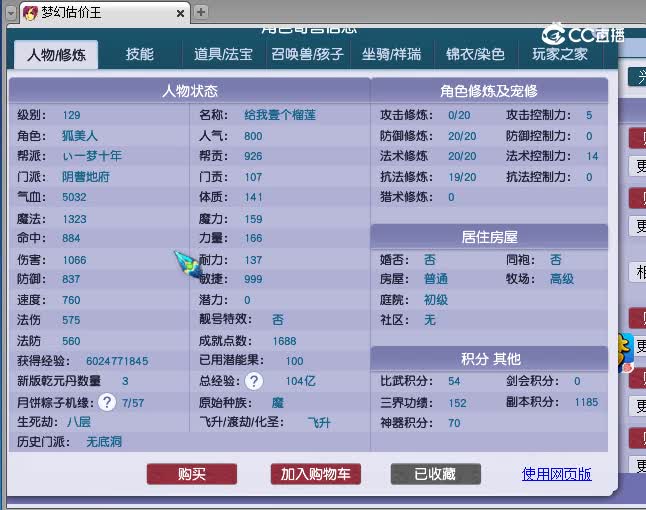Click character name 给我壹个榴莲
Viewport: 646px width, 510px height.
pyautogui.click(x=280, y=115)
